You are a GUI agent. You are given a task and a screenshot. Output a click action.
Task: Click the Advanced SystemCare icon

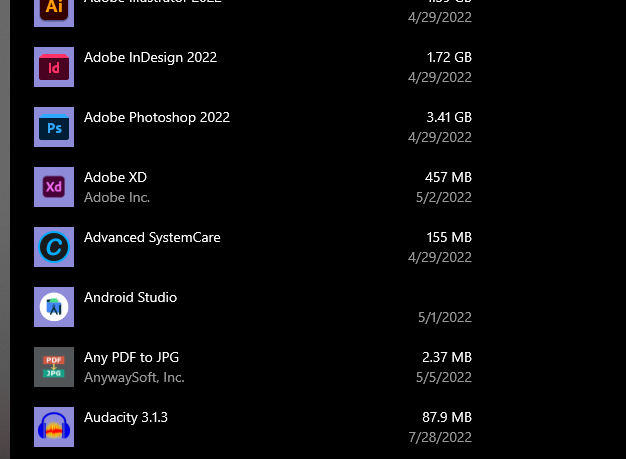tap(54, 247)
